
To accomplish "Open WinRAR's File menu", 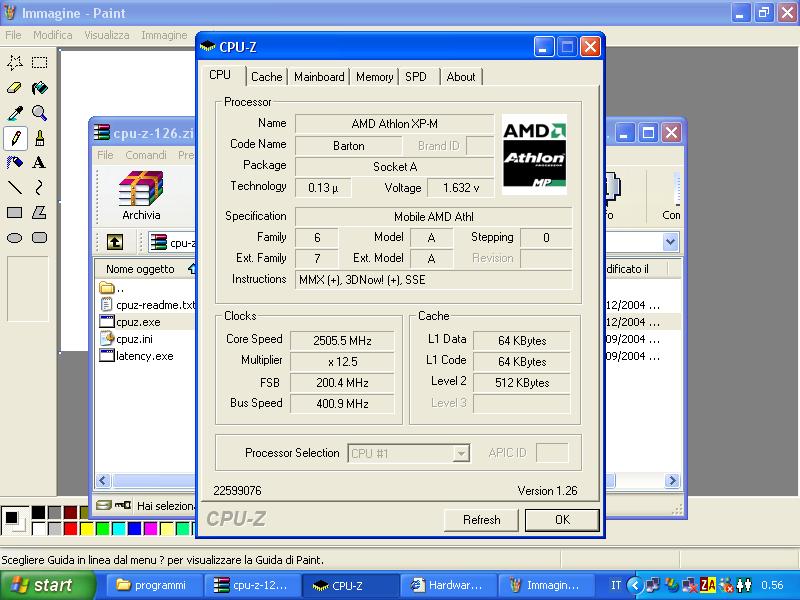I will (105, 155).
